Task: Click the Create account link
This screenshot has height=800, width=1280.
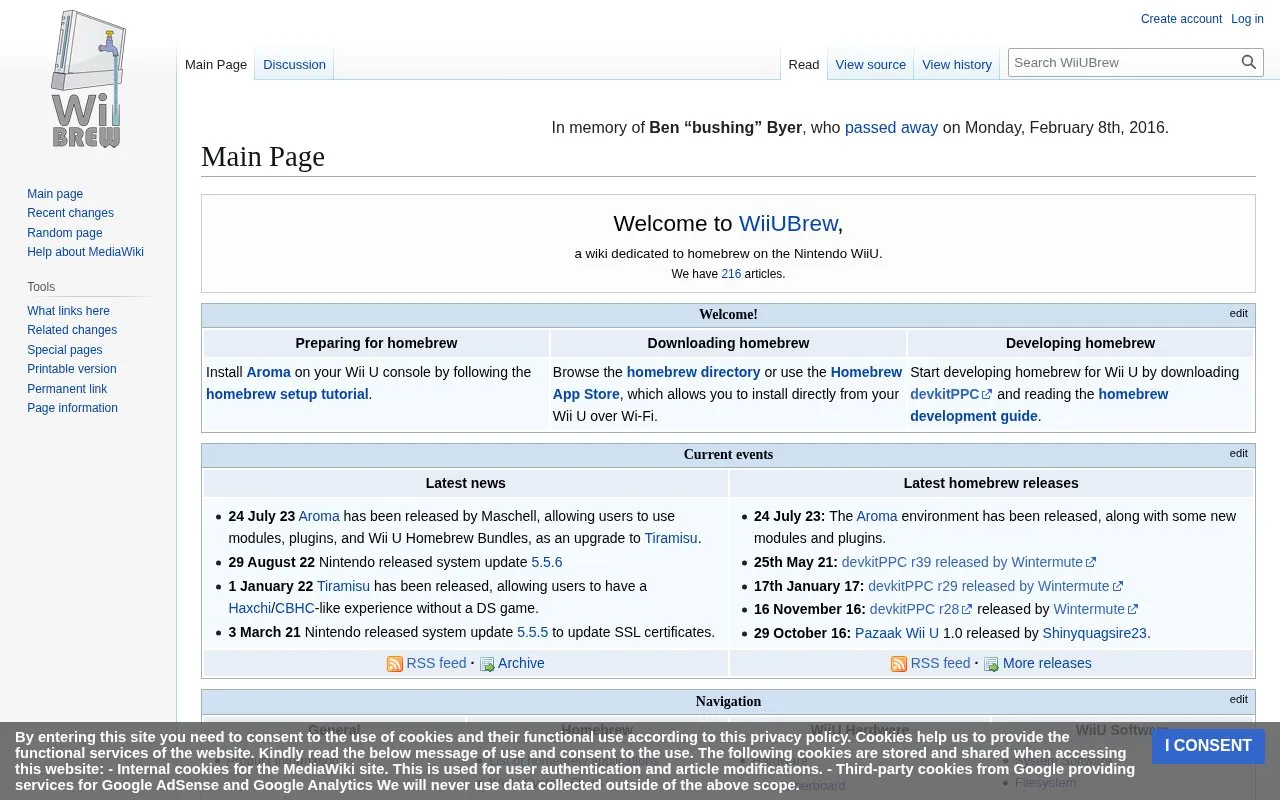Action: pyautogui.click(x=1181, y=19)
